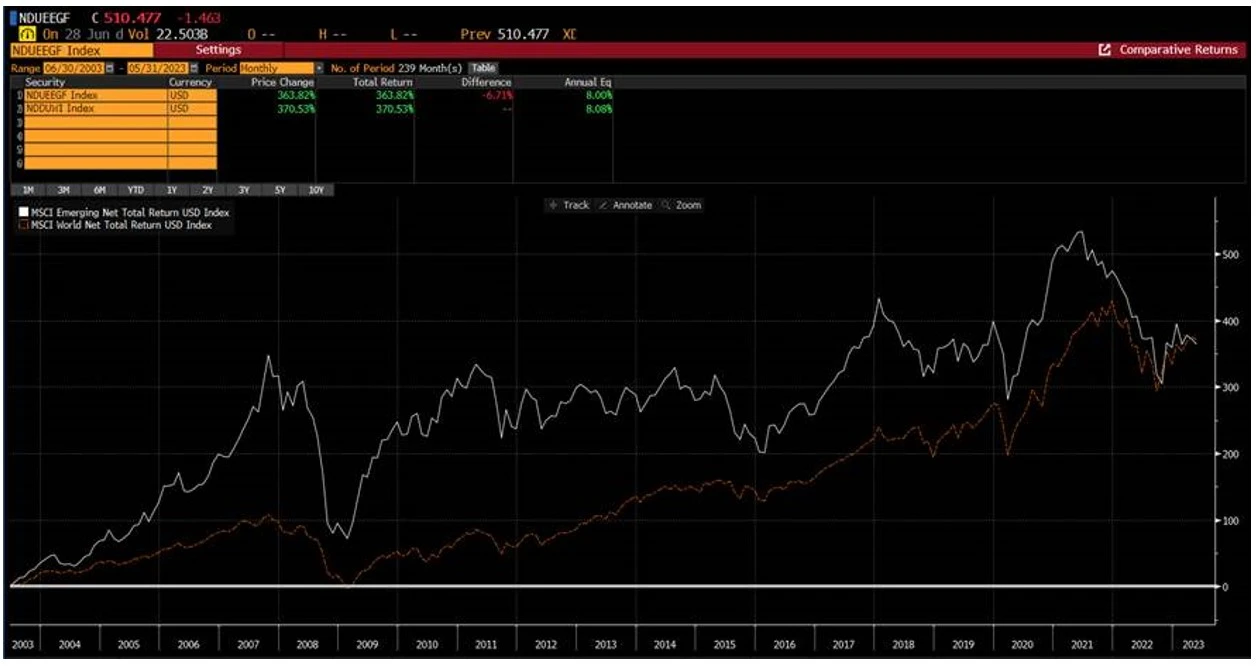Click the empty security field in row 3
1256x666 pixels.
(96, 121)
